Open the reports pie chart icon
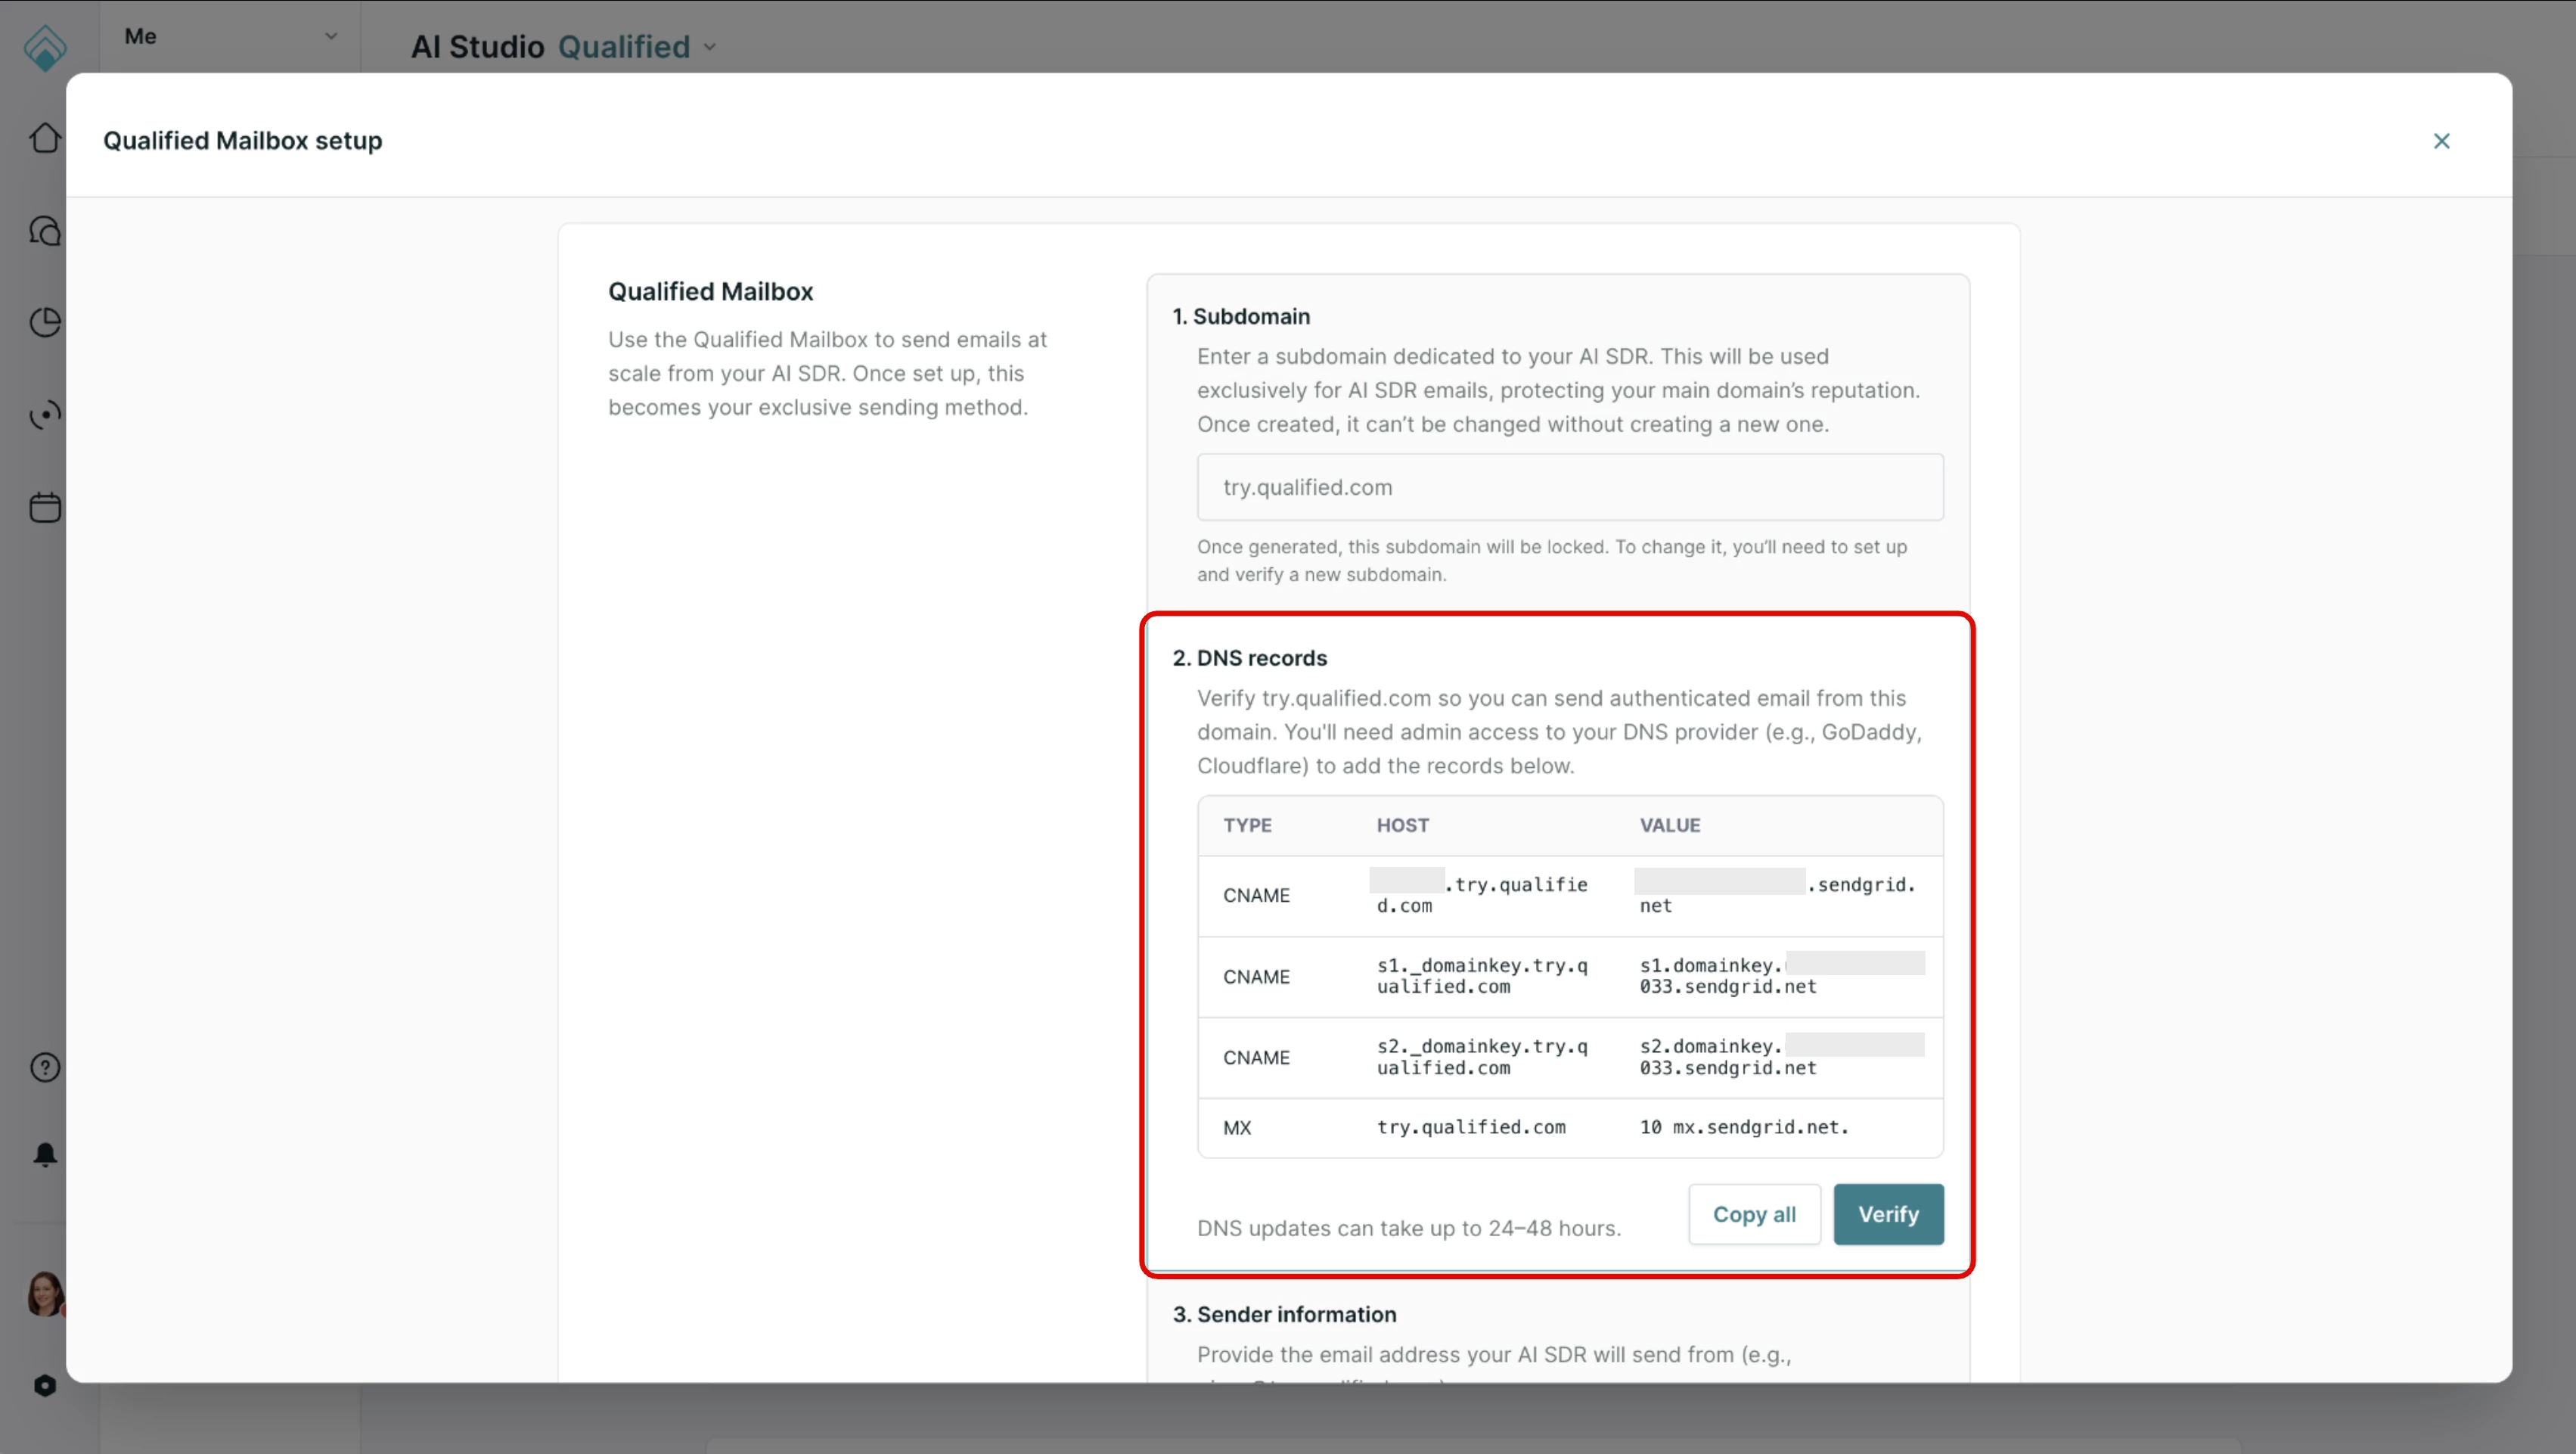This screenshot has height=1454, width=2576. point(45,322)
